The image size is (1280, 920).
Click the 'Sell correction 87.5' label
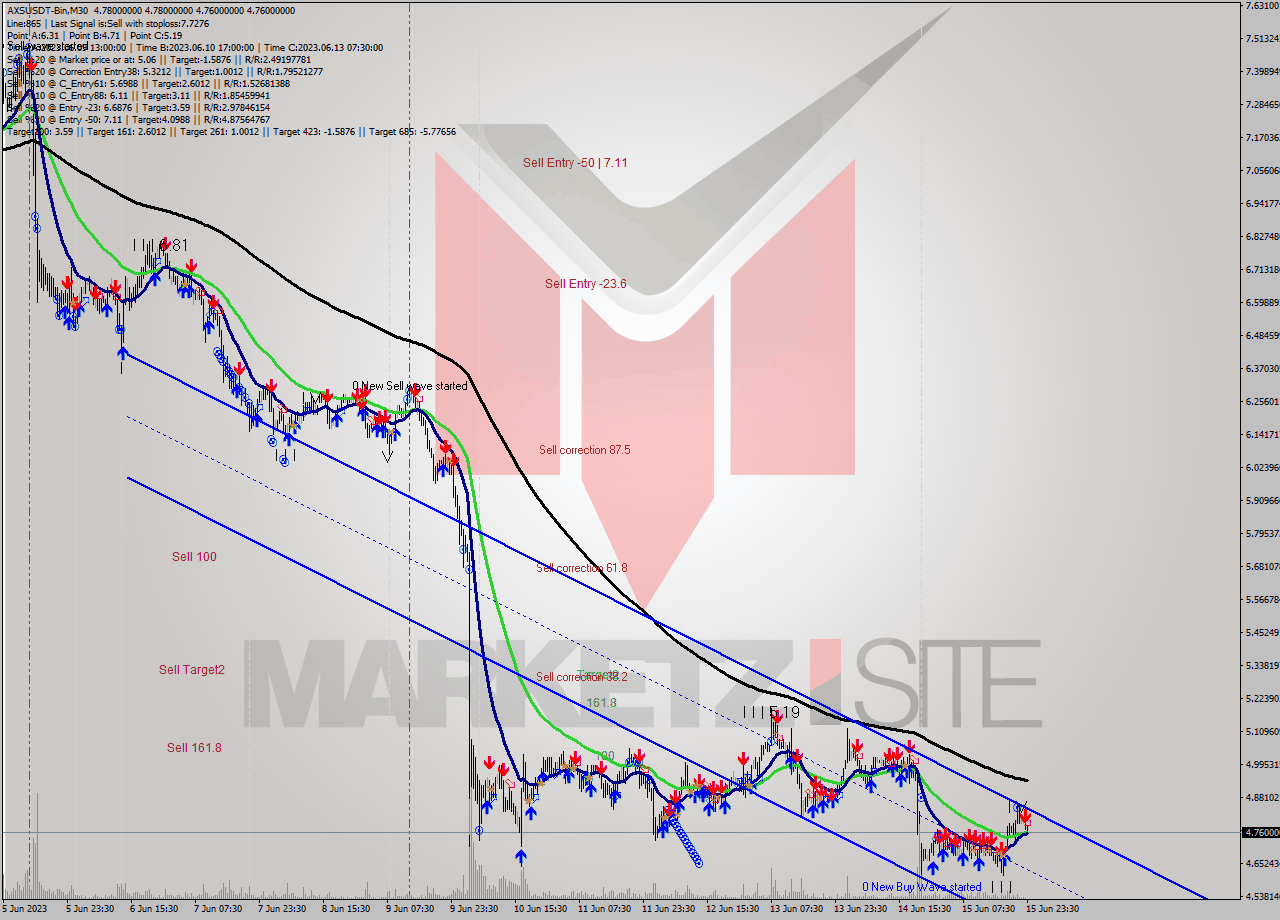tap(584, 450)
